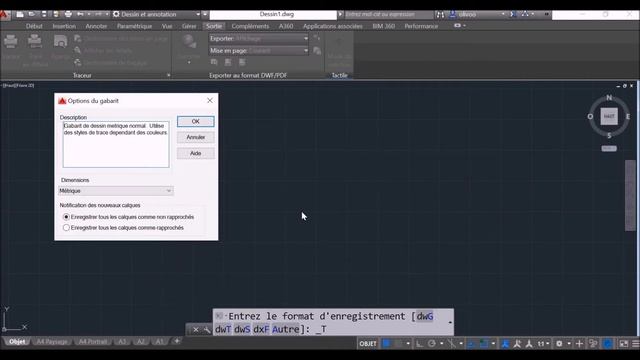Open the Dimensions Métrique dropdown
This screenshot has width=640, height=360.
[116, 191]
